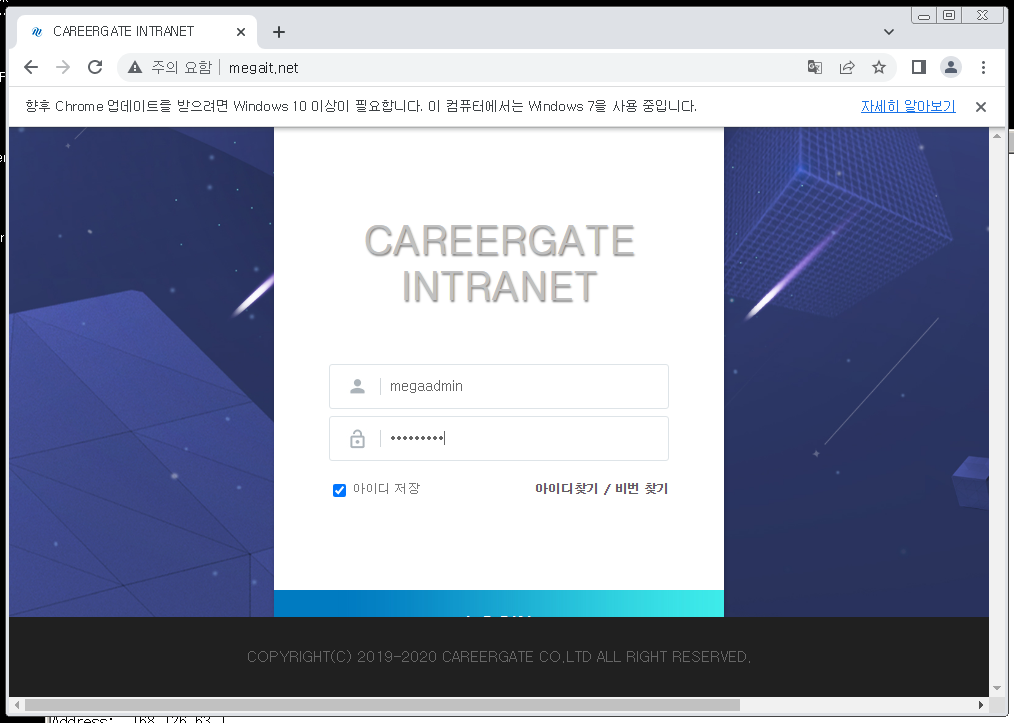
Task: Click the CAREERGATE INTRANET heading
Action: coord(499,263)
